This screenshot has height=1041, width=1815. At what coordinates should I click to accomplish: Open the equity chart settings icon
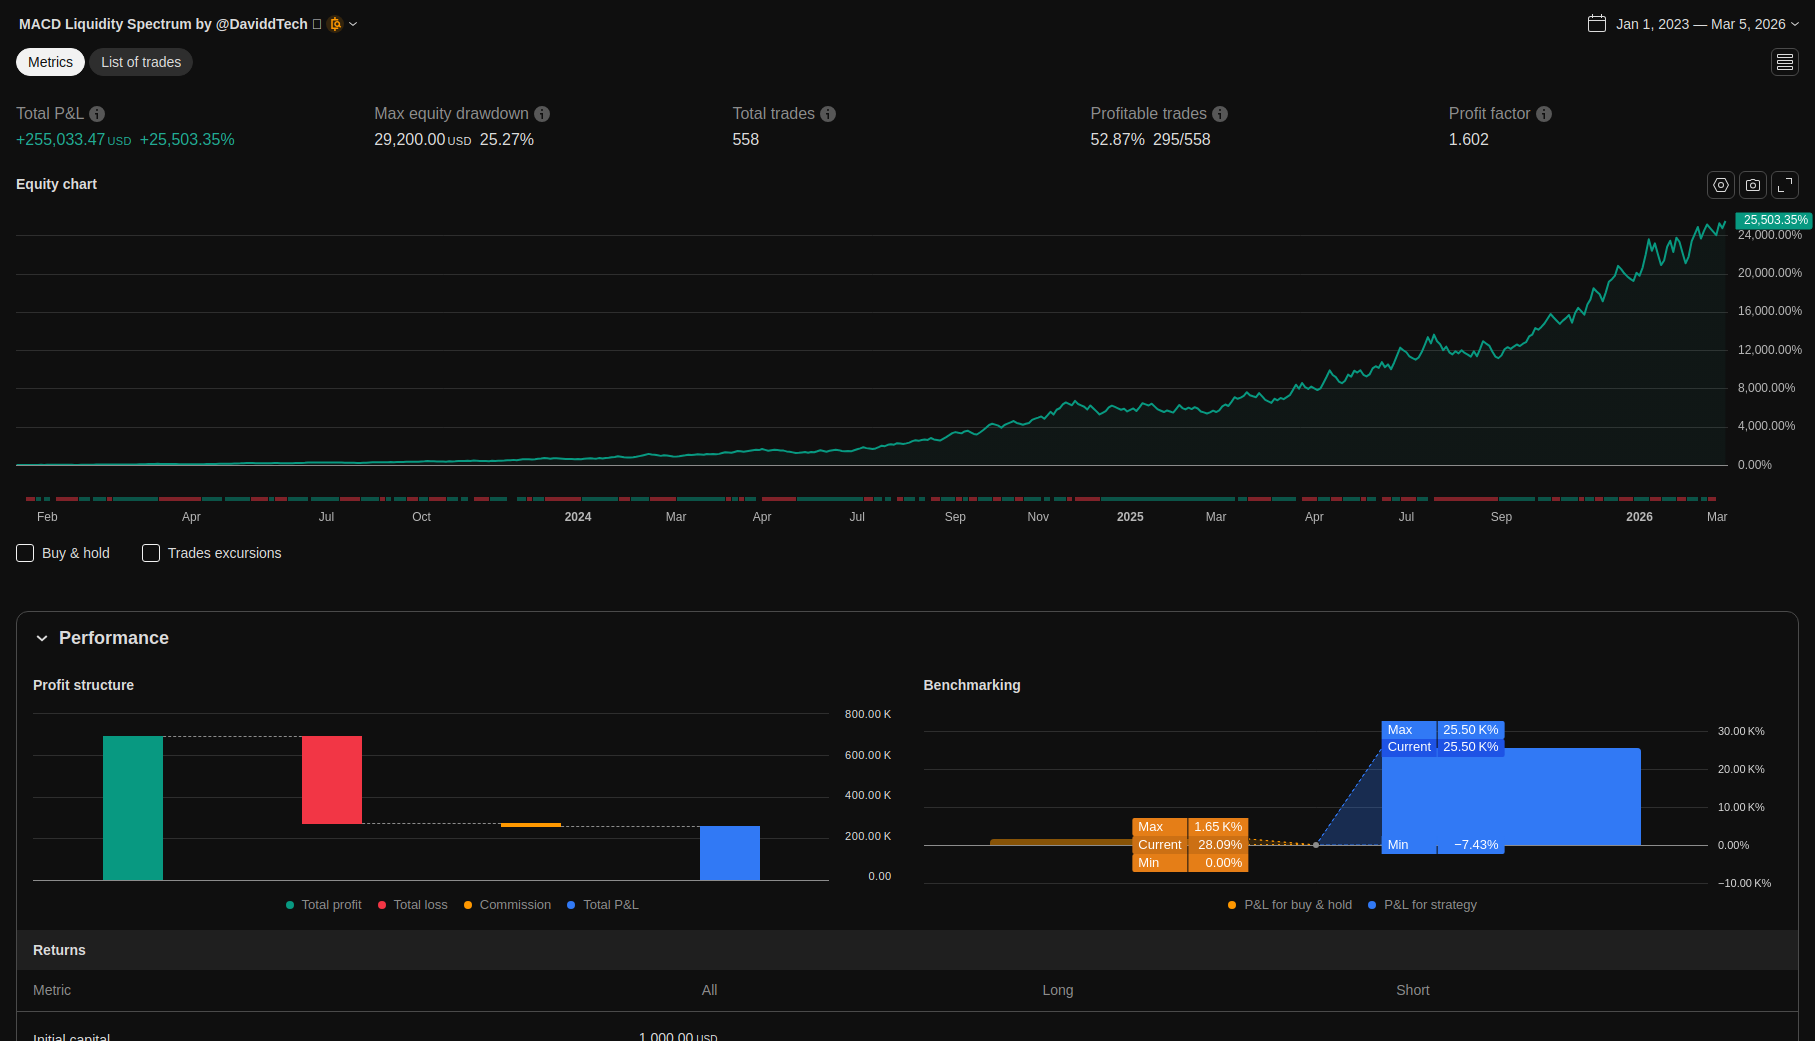tap(1720, 185)
